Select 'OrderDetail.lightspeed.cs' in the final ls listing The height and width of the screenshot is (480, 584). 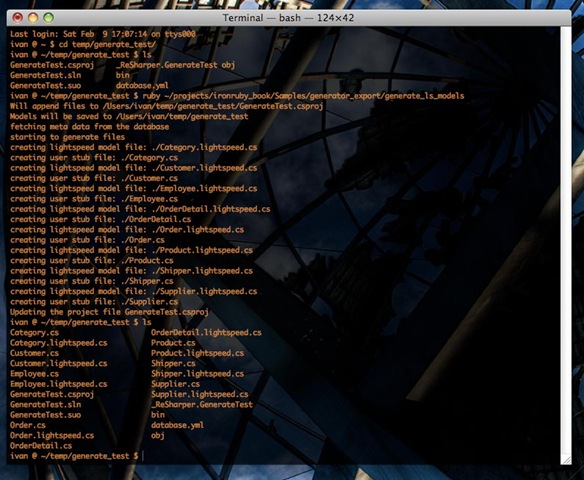206,333
